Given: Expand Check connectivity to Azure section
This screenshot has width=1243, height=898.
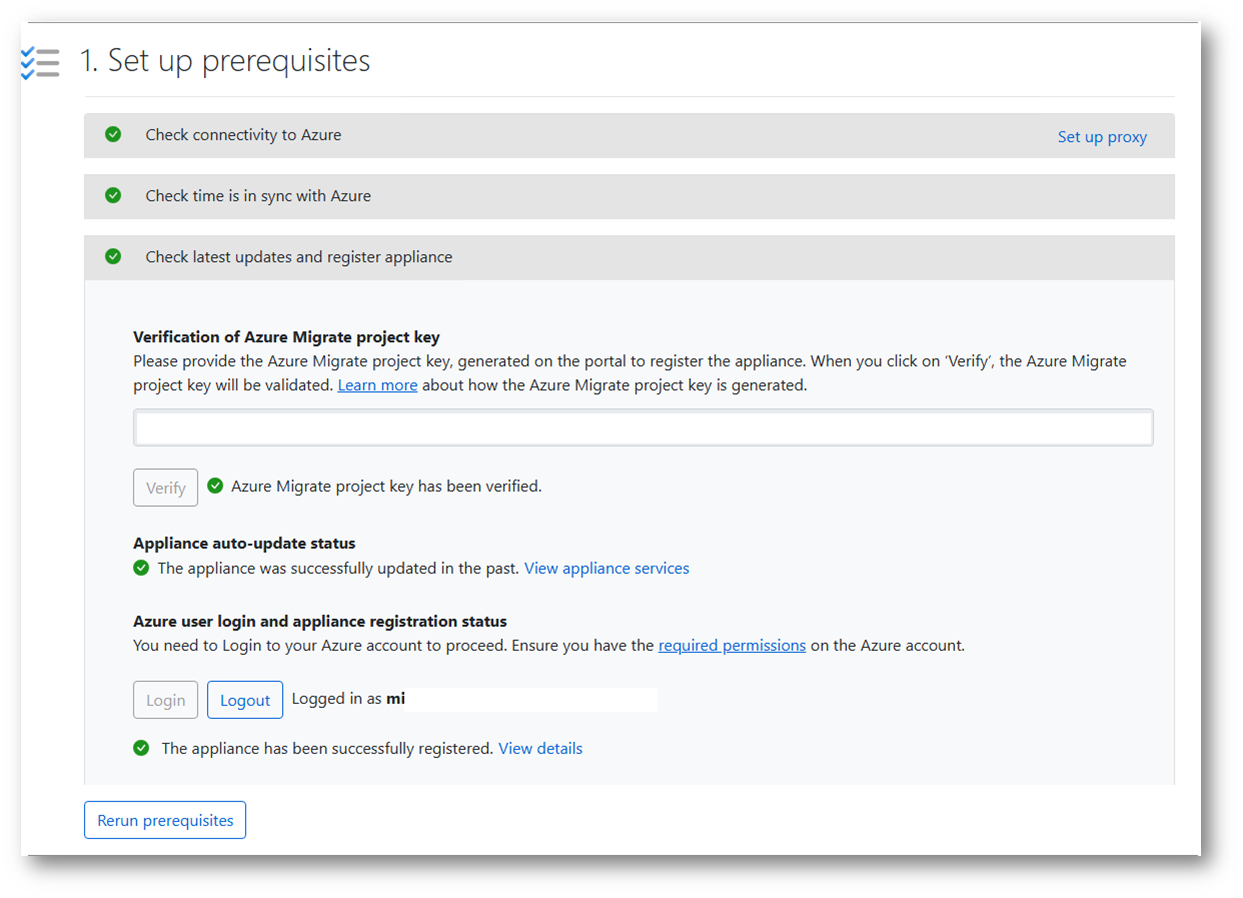Looking at the screenshot, I should 243,135.
